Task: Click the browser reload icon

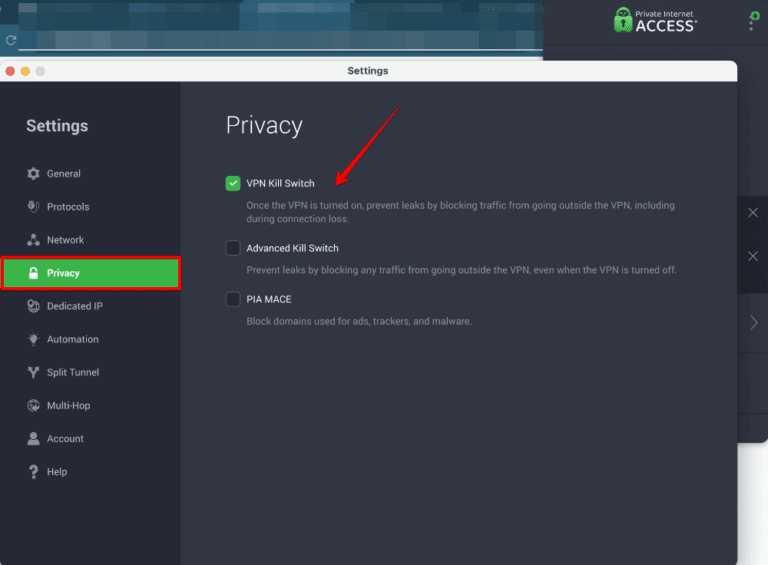Action: coord(11,40)
